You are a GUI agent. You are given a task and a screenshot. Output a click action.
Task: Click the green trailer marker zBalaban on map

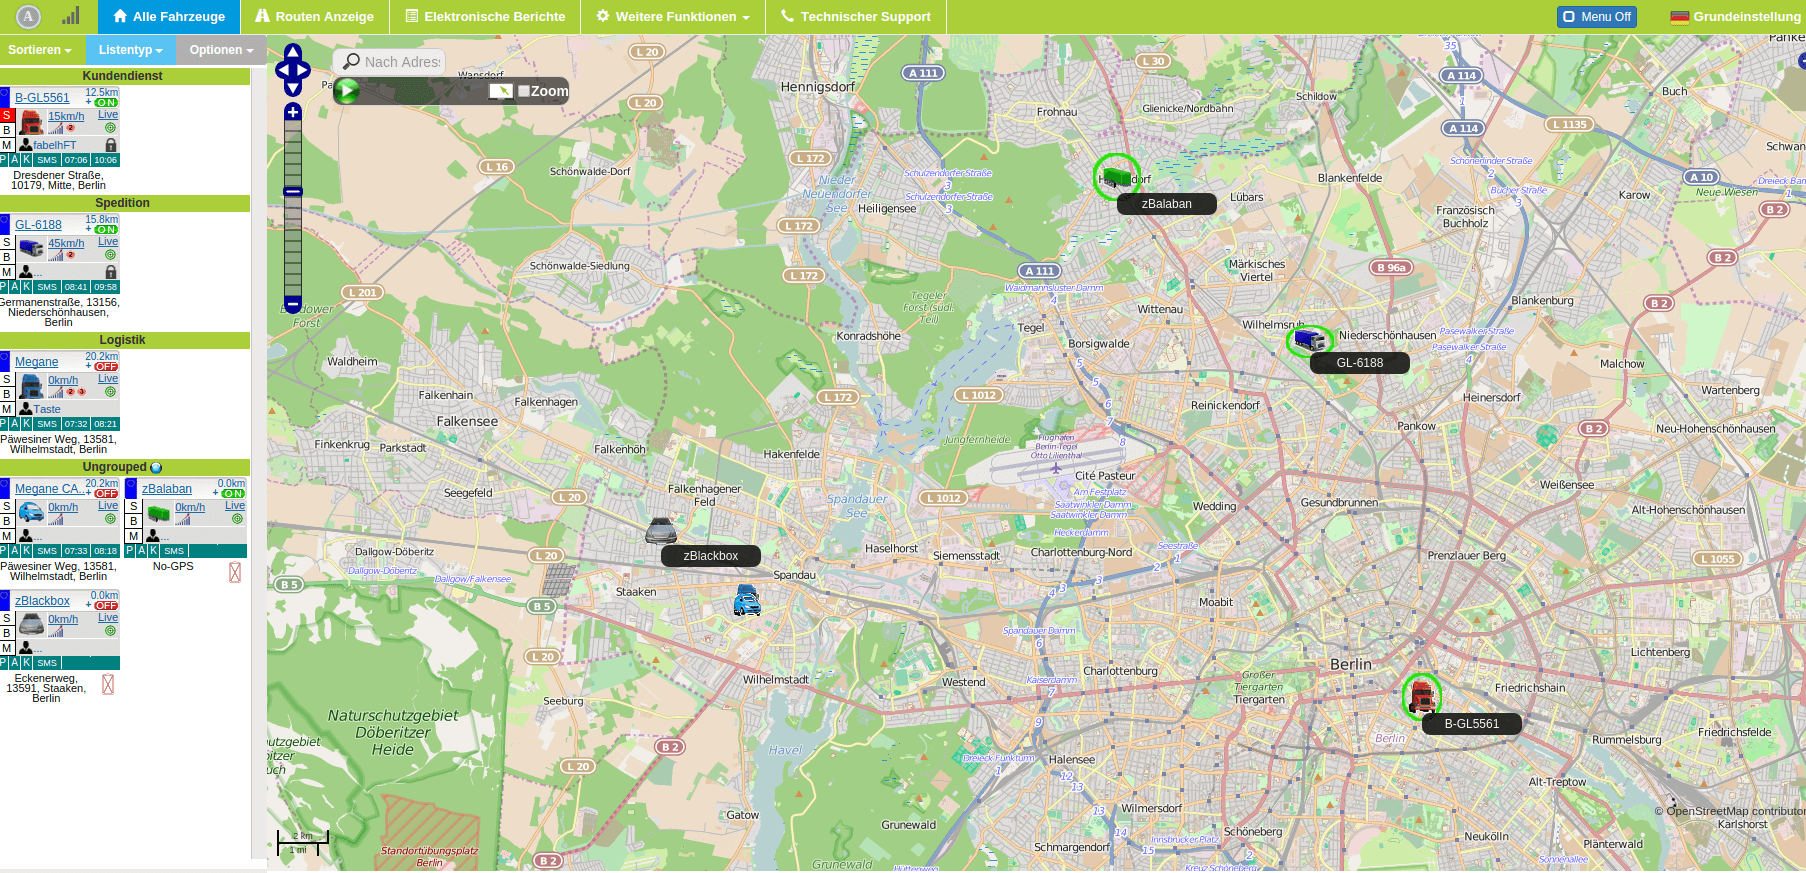coord(1117,178)
